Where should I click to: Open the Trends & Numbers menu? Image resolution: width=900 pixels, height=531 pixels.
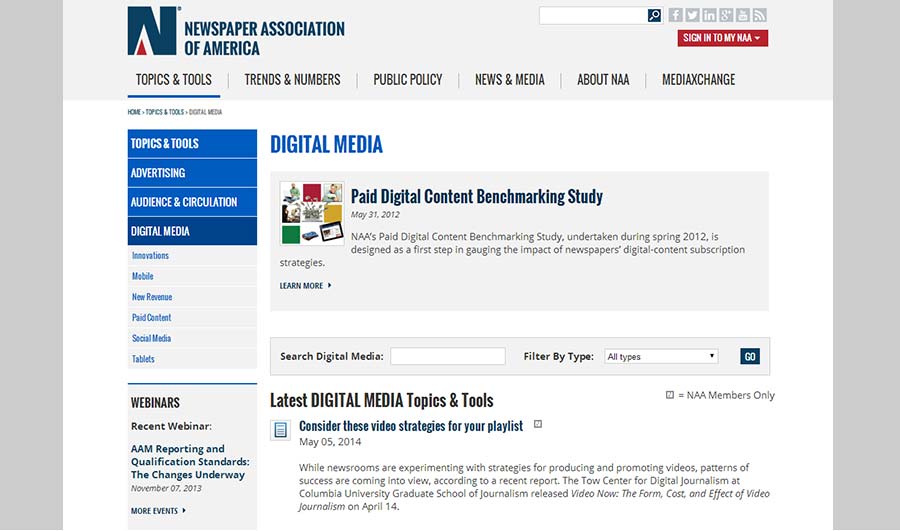292,80
